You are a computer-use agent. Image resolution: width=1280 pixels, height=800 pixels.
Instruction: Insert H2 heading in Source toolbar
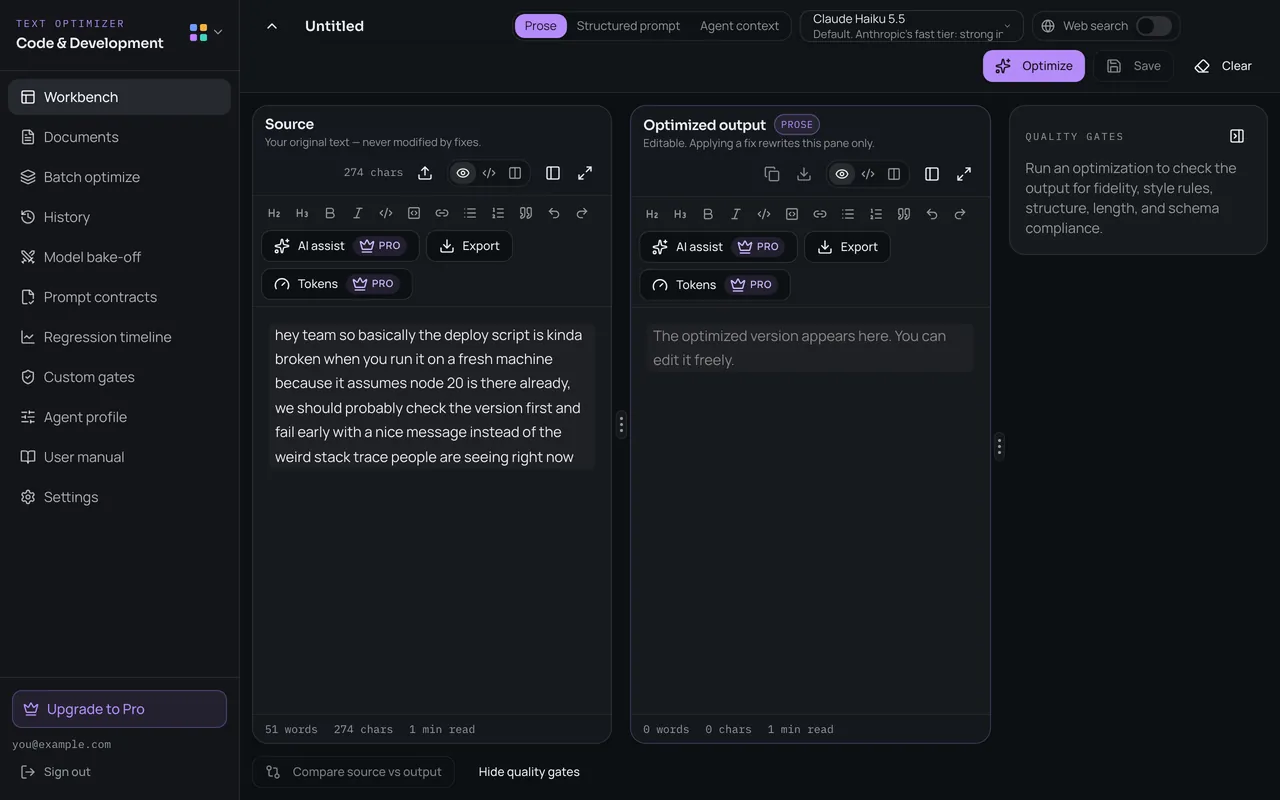[274, 213]
